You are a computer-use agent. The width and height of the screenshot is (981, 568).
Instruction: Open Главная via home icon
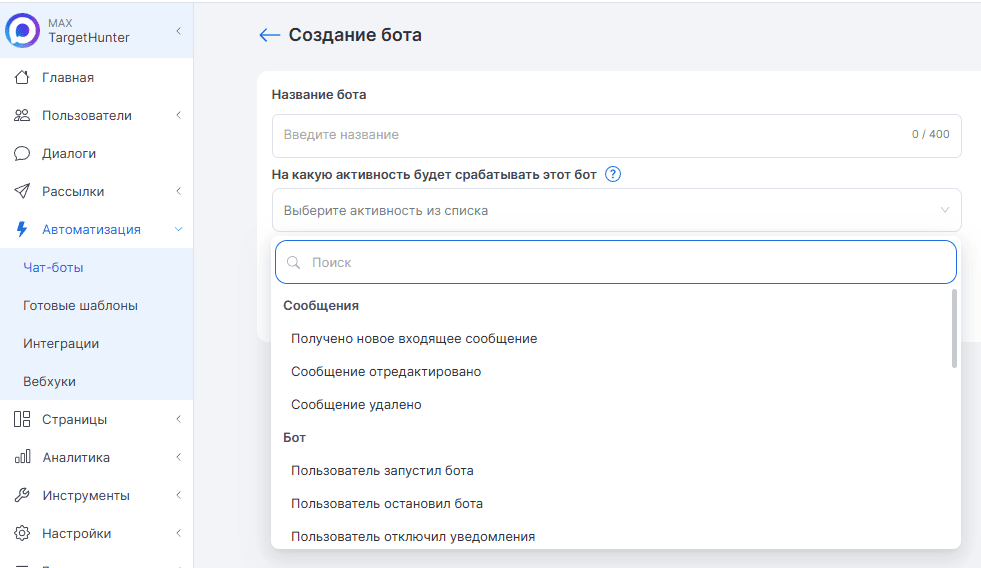22,77
